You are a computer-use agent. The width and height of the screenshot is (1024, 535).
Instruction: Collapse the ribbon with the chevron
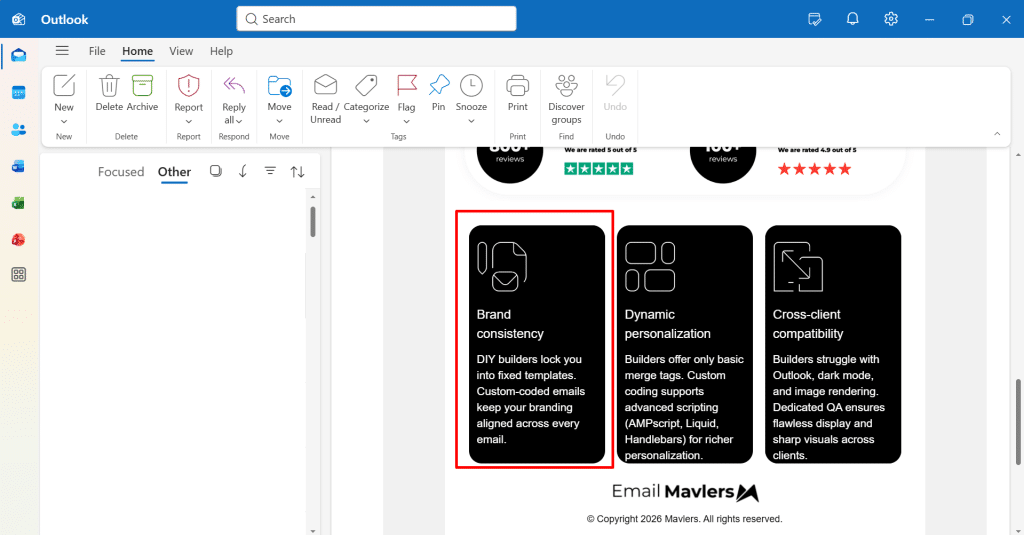997,134
